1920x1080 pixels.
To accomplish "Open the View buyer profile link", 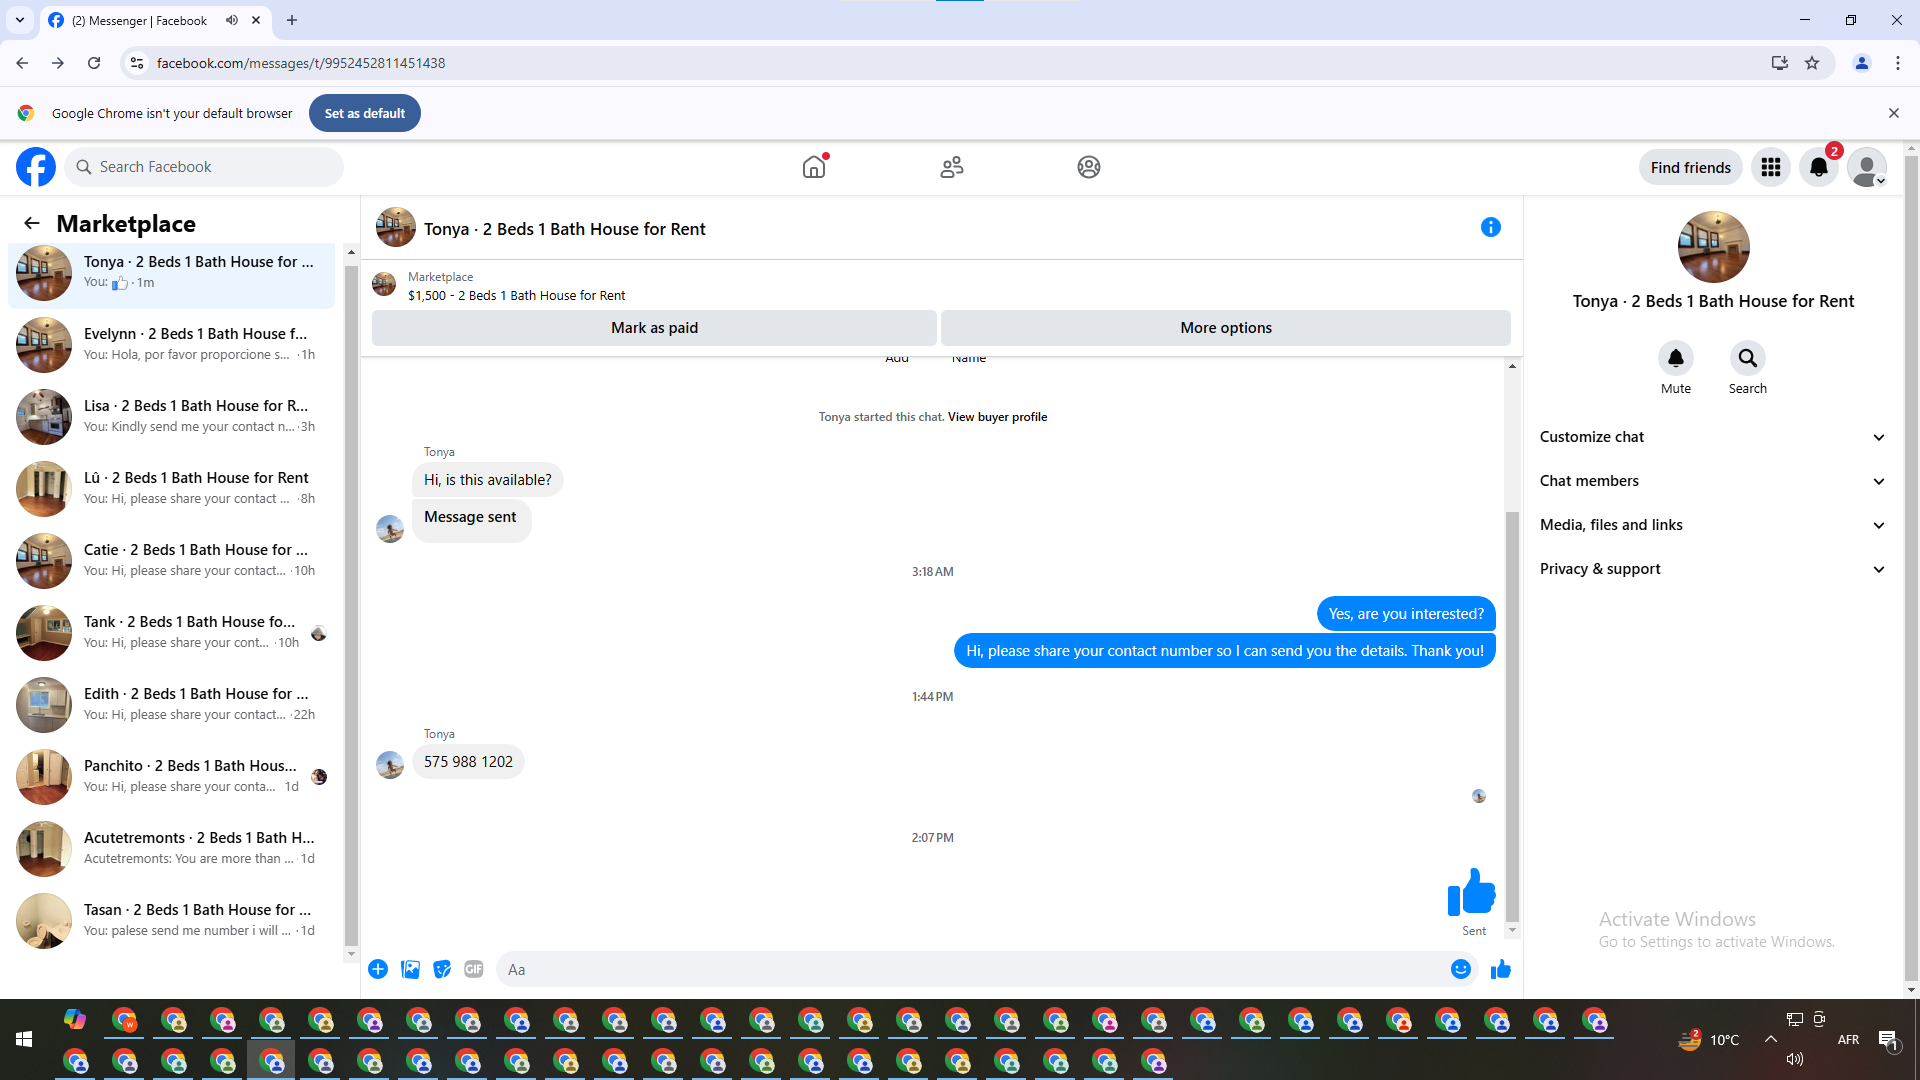I will click(x=997, y=417).
